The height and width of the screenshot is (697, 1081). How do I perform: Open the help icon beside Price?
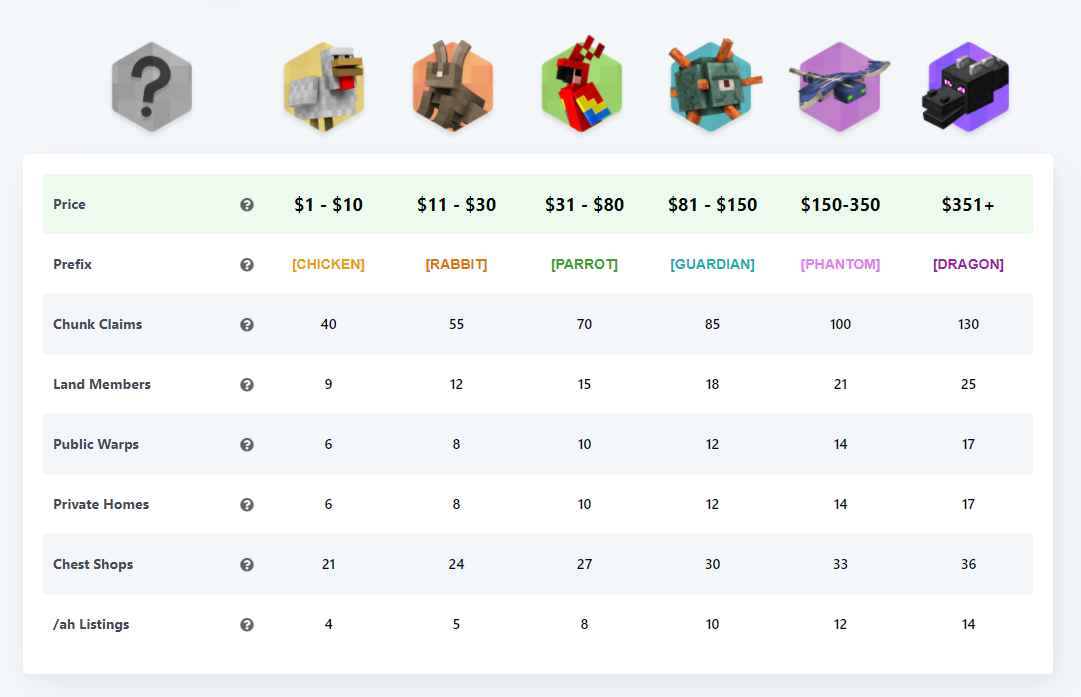tap(247, 205)
